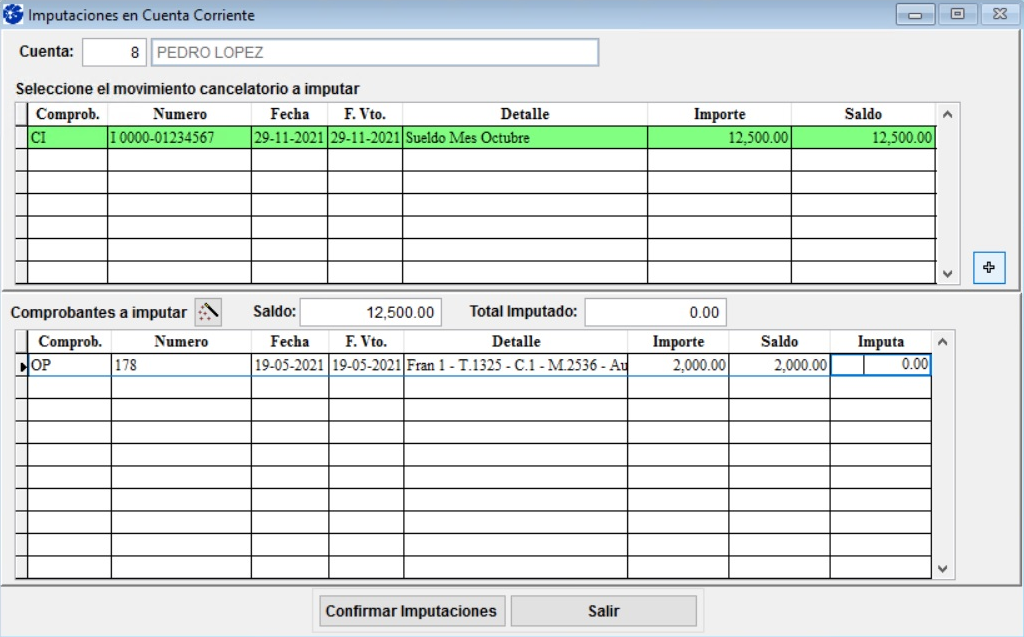Click the magic wand auto-impute icon
The image size is (1024, 637).
208,312
